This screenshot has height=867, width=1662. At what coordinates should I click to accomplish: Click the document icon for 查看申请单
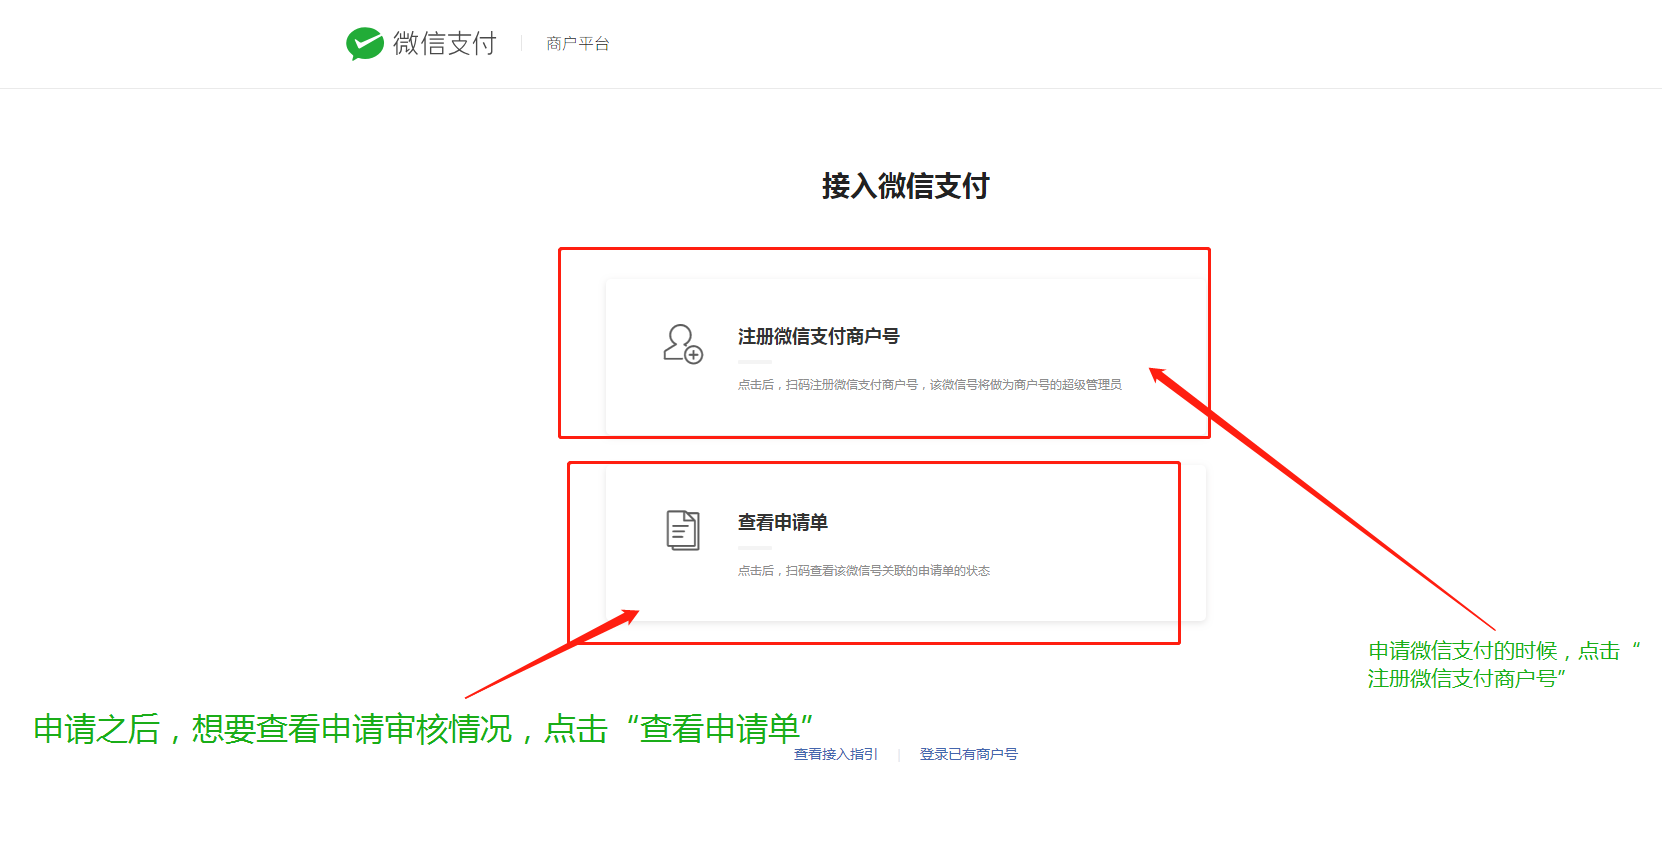pos(683,530)
